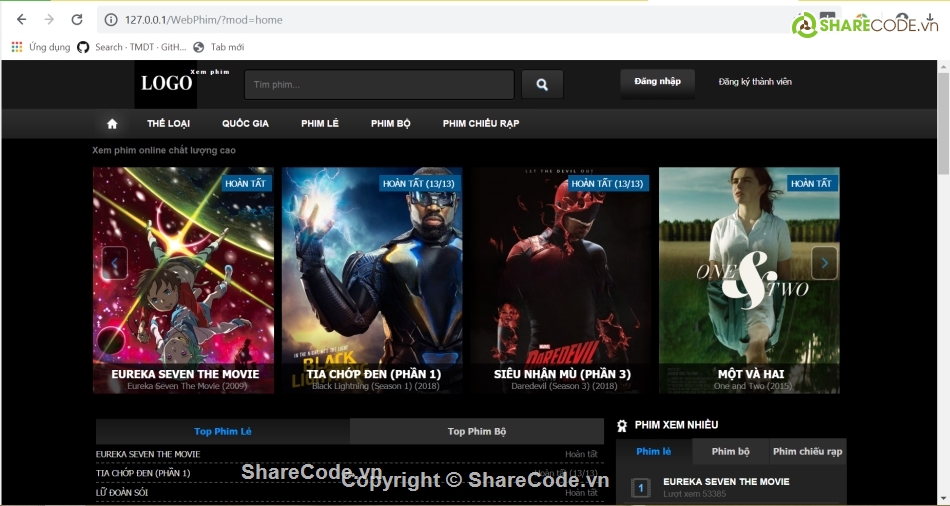
Task: Click the magnifier search button
Action: (542, 84)
